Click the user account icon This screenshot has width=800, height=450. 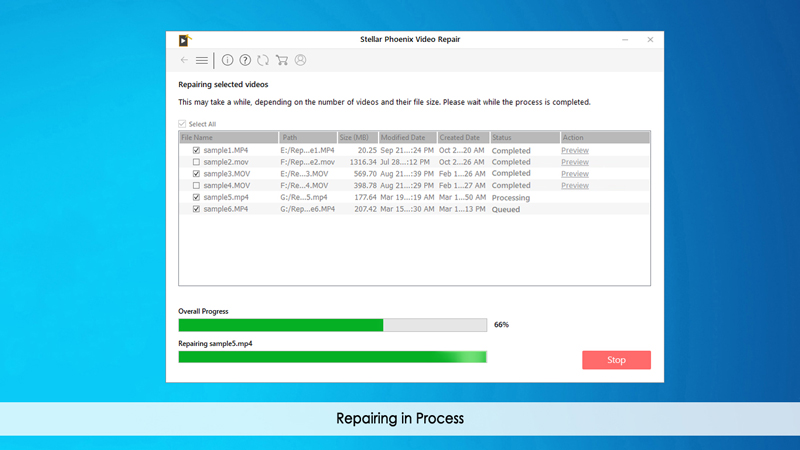pos(301,60)
